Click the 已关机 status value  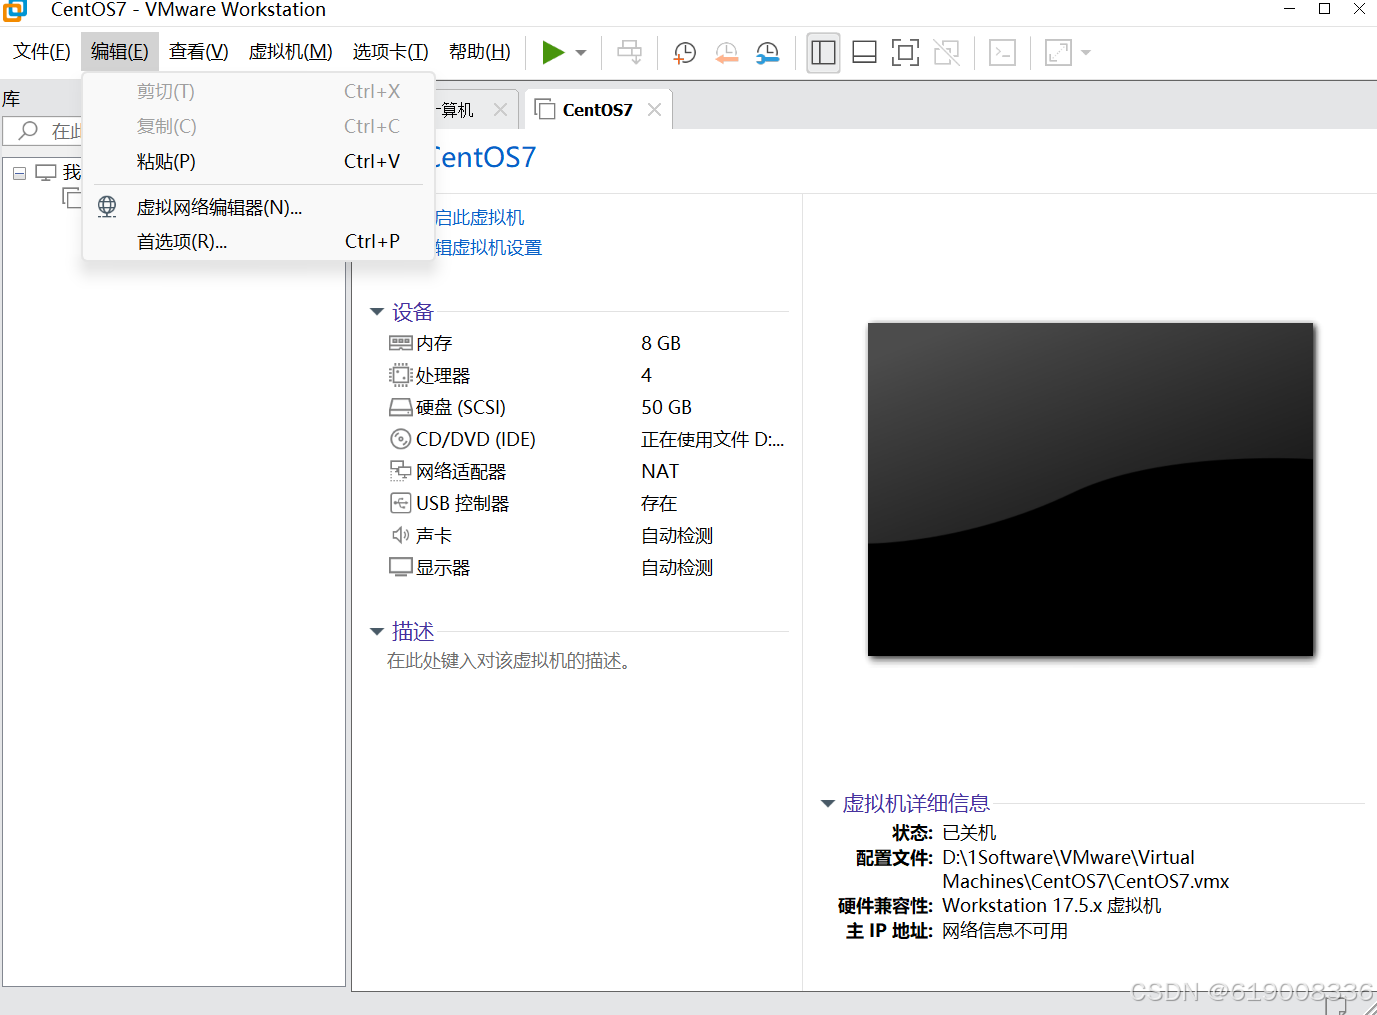(x=969, y=833)
